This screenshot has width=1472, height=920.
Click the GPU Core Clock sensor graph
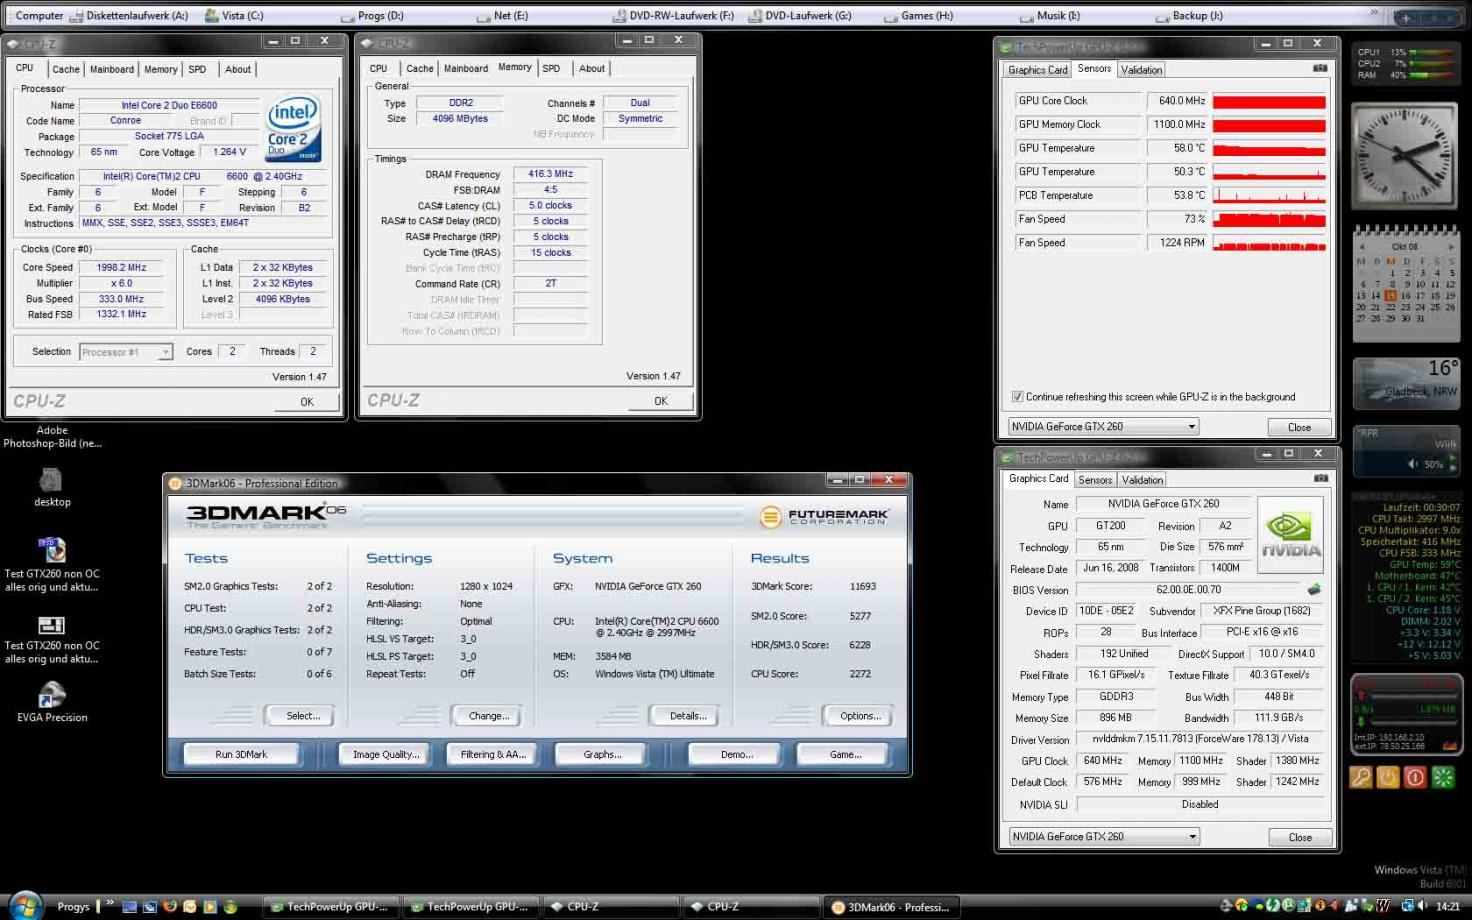coord(1269,101)
